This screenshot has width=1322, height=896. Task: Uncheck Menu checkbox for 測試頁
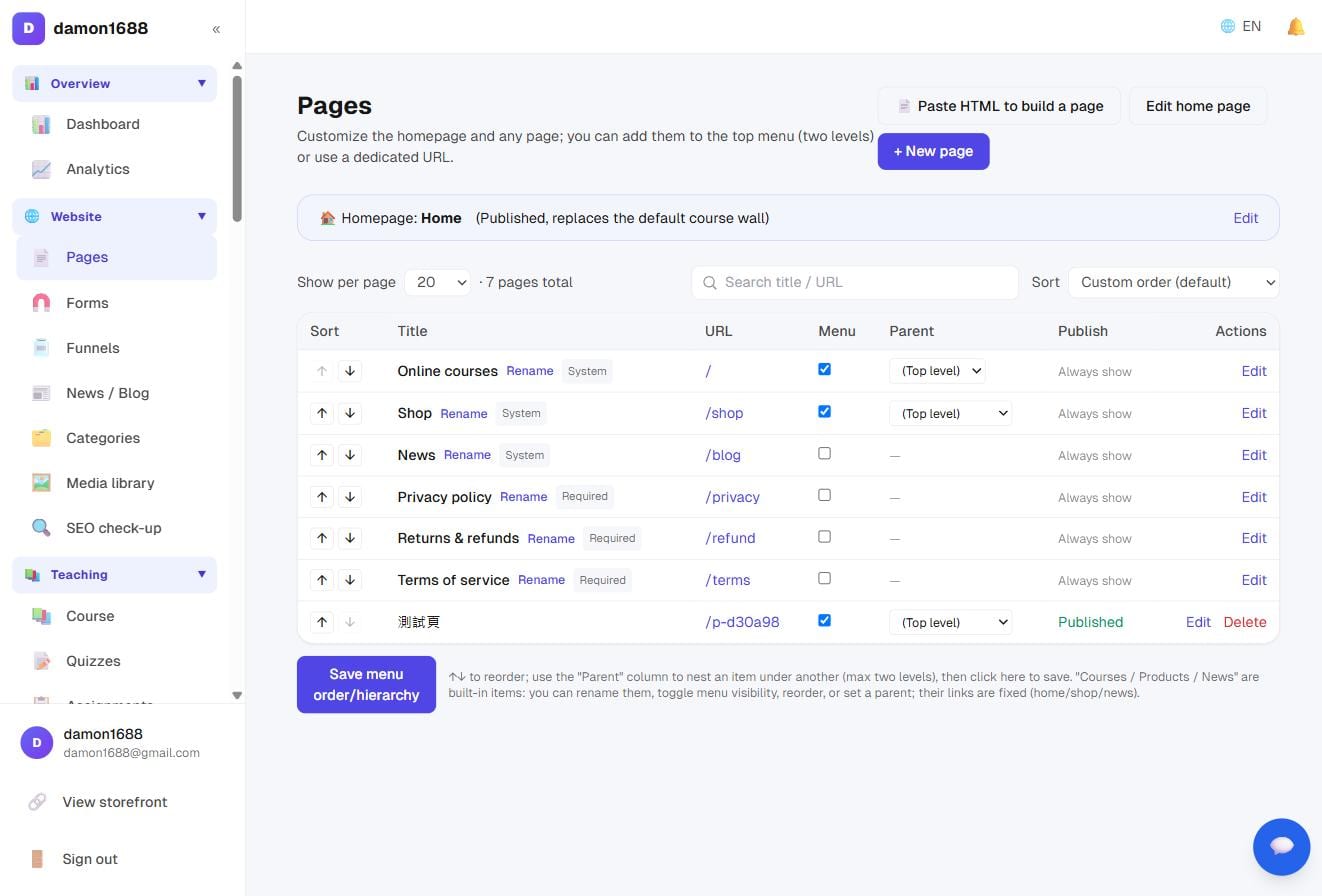[x=824, y=620]
